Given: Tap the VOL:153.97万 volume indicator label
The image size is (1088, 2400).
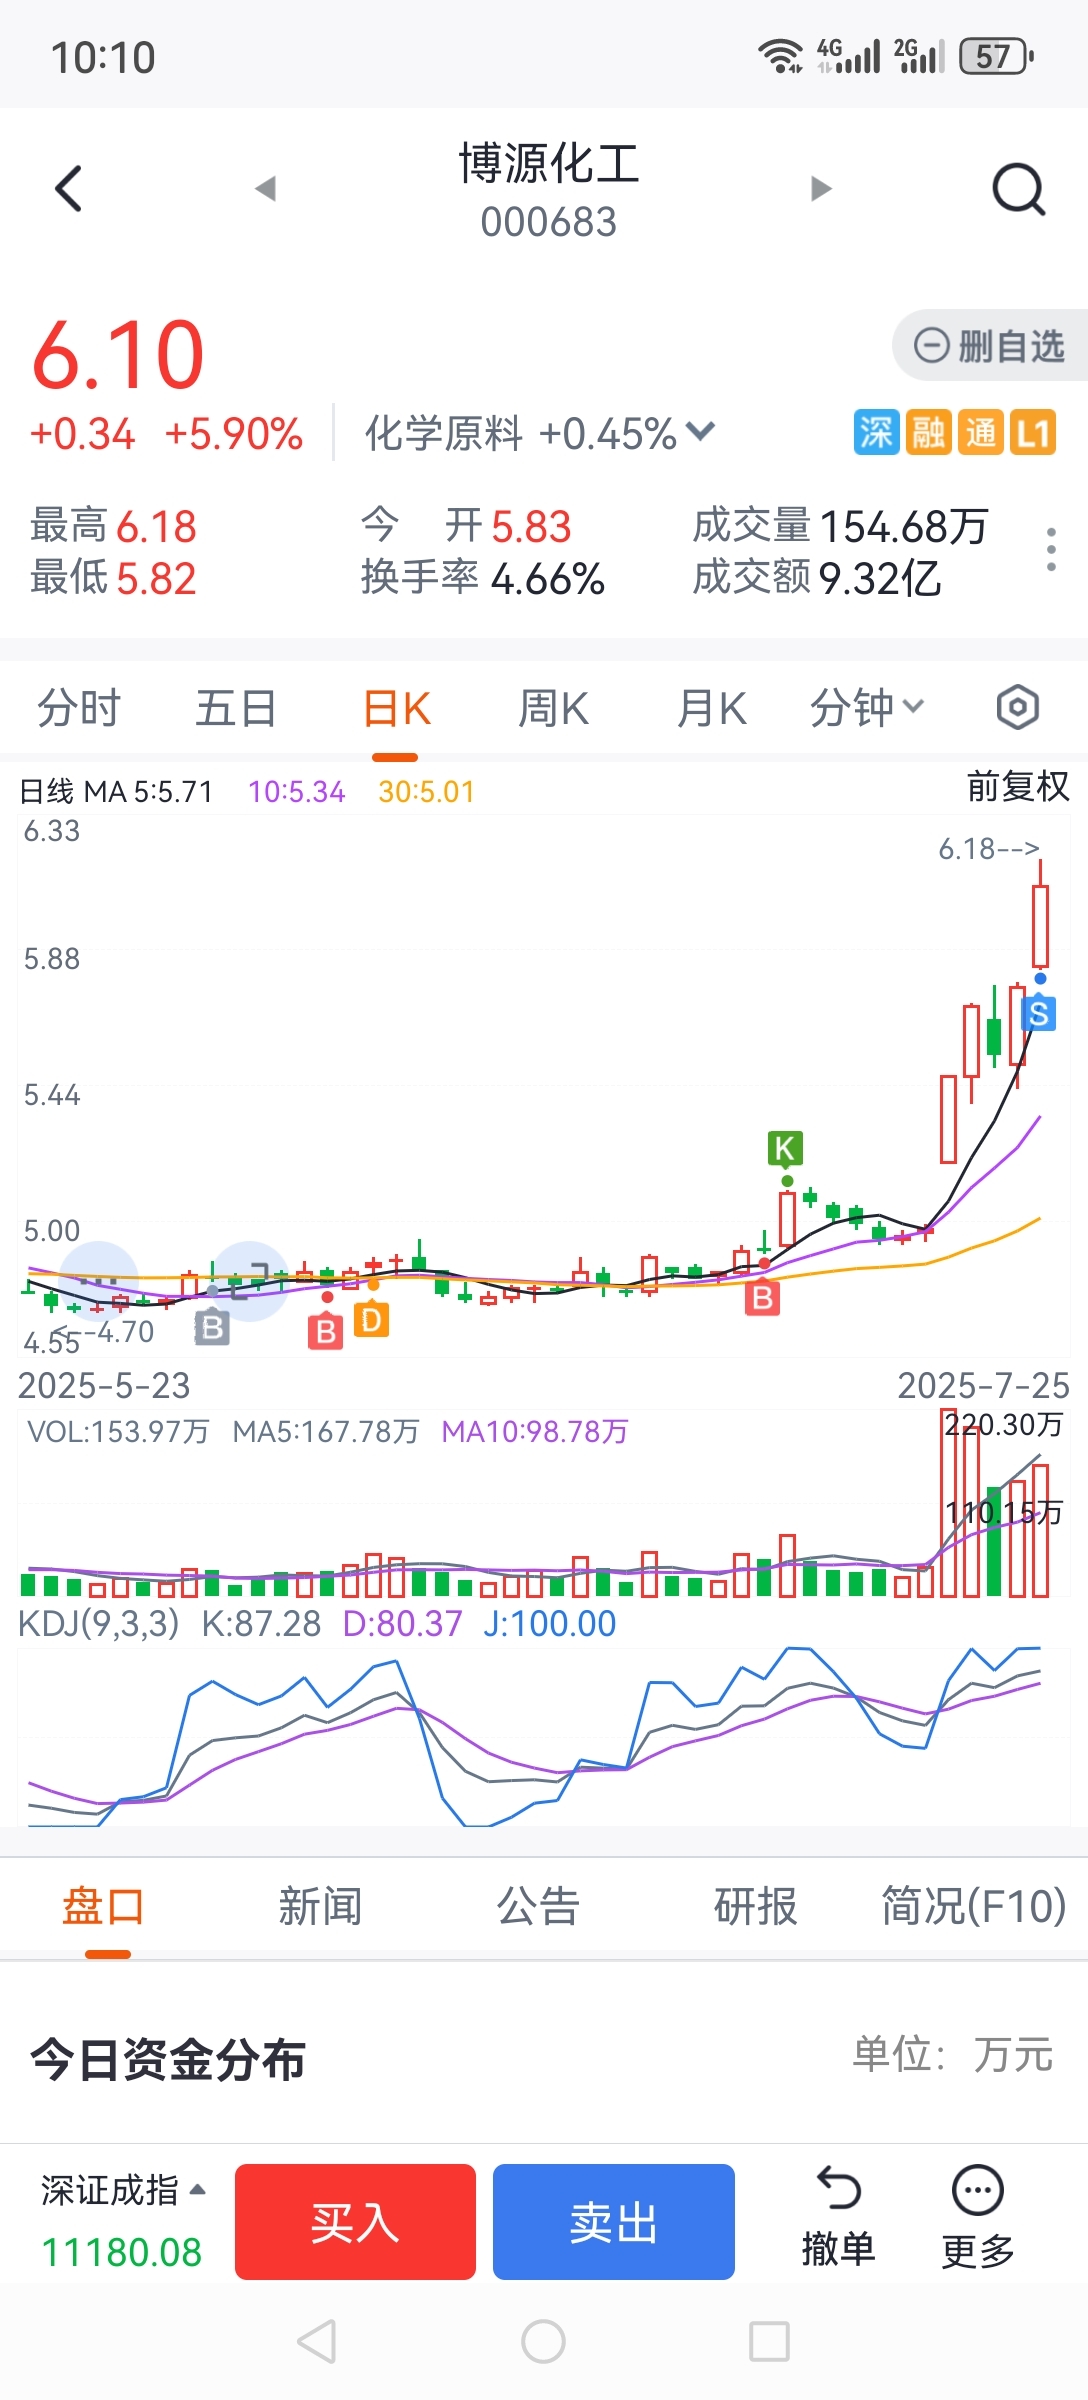Looking at the screenshot, I should click(x=118, y=1432).
